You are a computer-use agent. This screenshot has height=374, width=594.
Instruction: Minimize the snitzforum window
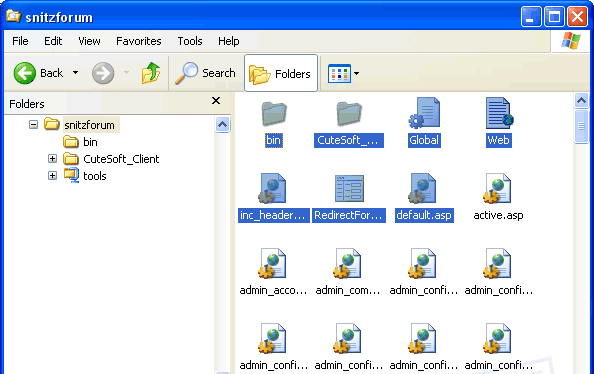[531, 16]
